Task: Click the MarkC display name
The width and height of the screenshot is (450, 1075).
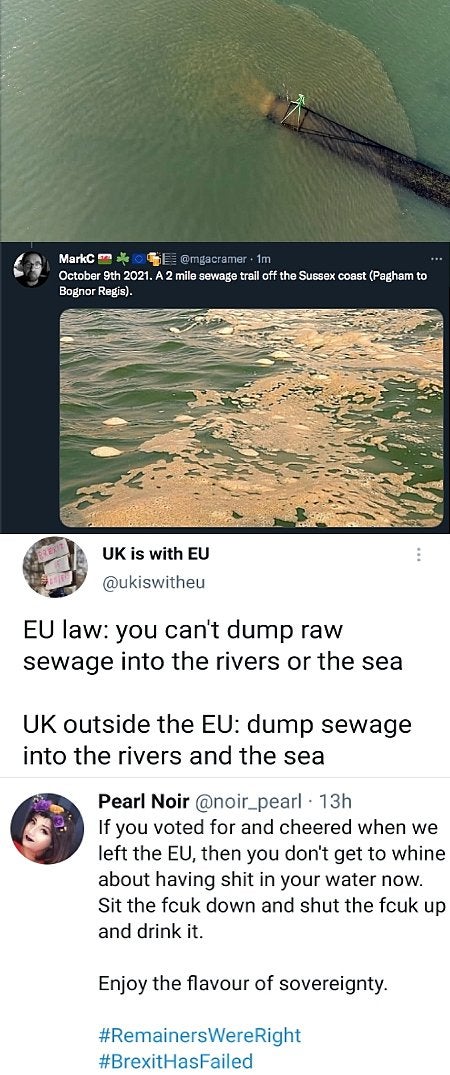Action: [77, 259]
